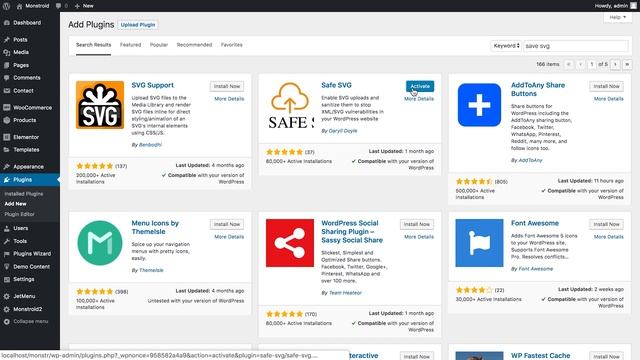
Task: Switch to the Recommended tab
Action: [194, 45]
